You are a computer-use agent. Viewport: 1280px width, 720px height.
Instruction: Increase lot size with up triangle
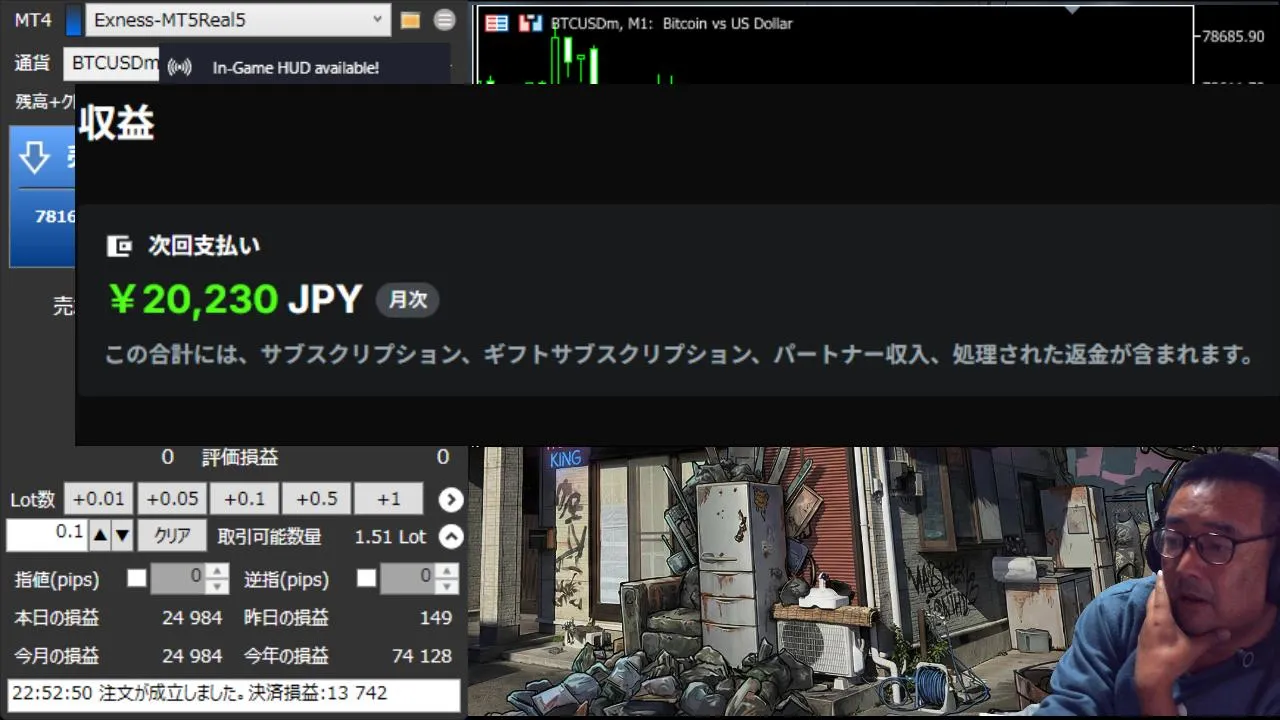pyautogui.click(x=100, y=536)
